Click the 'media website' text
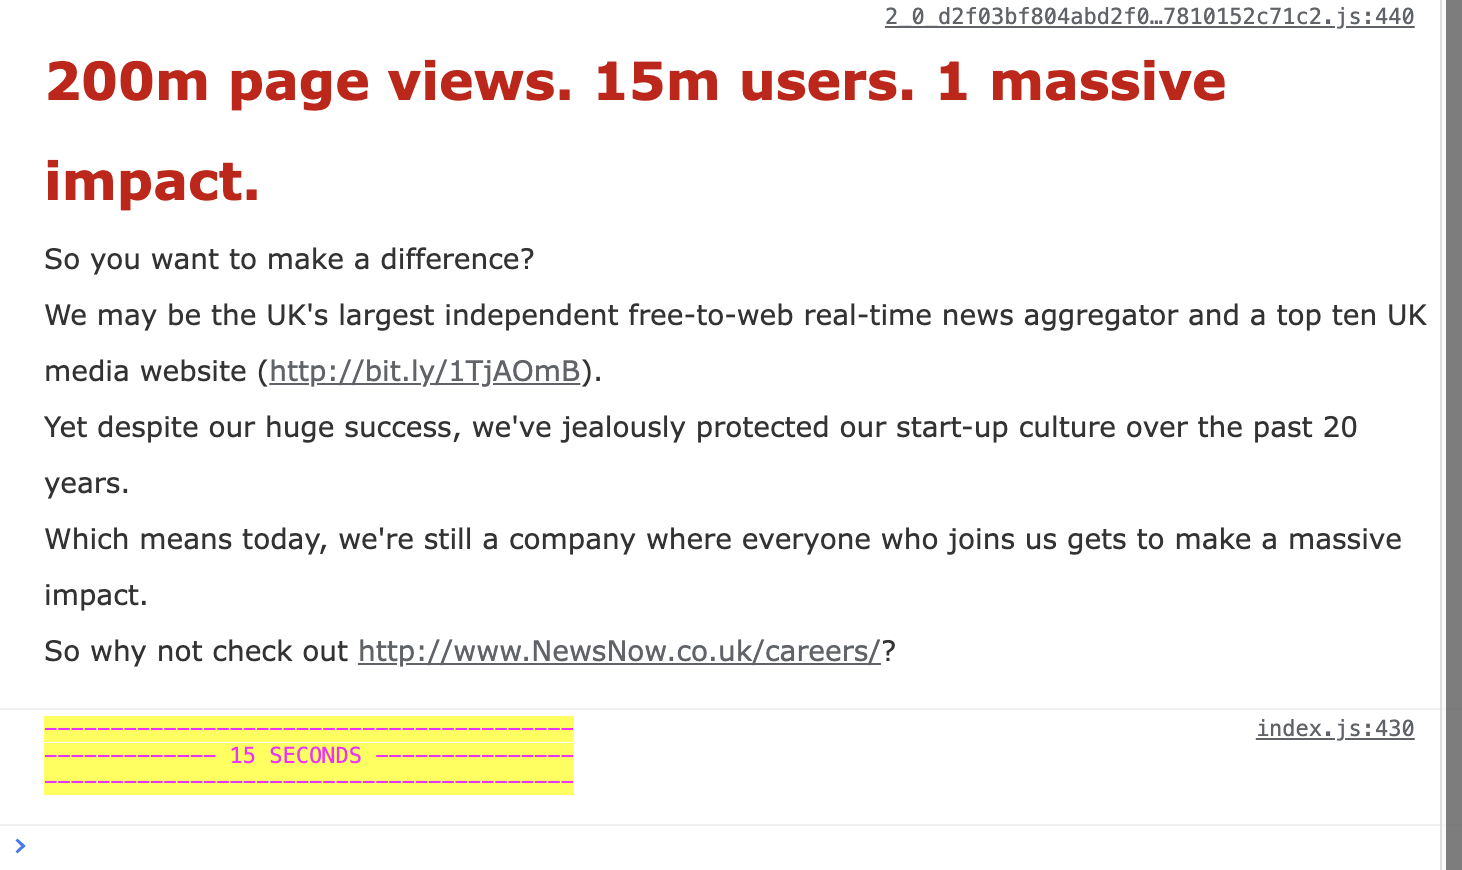Screen dimensions: 1462x870 [145, 371]
